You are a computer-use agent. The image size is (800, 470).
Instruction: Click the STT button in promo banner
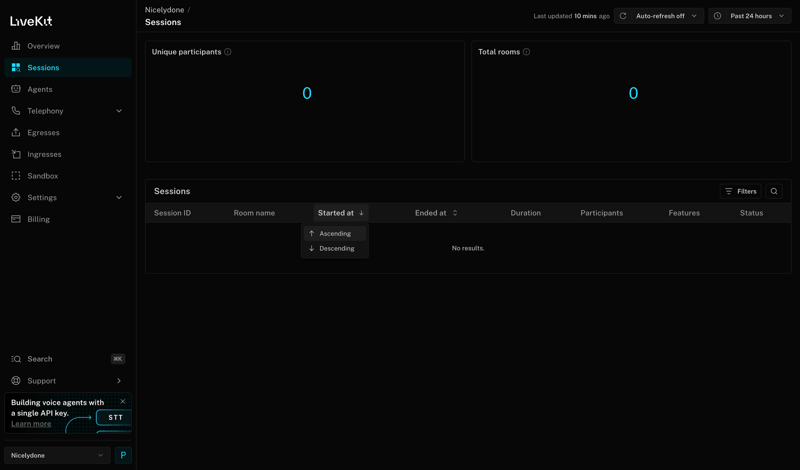click(x=114, y=417)
